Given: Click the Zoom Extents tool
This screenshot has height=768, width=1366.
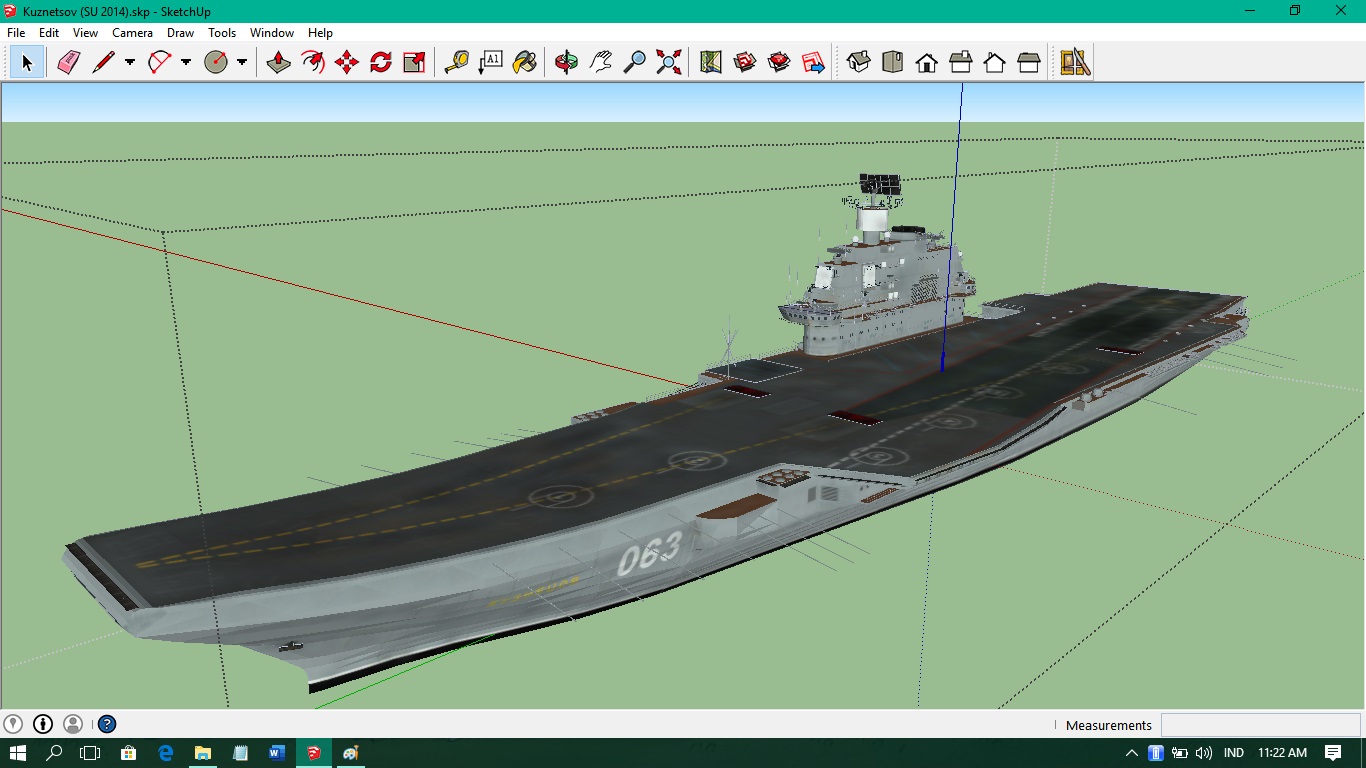Looking at the screenshot, I should 669,62.
